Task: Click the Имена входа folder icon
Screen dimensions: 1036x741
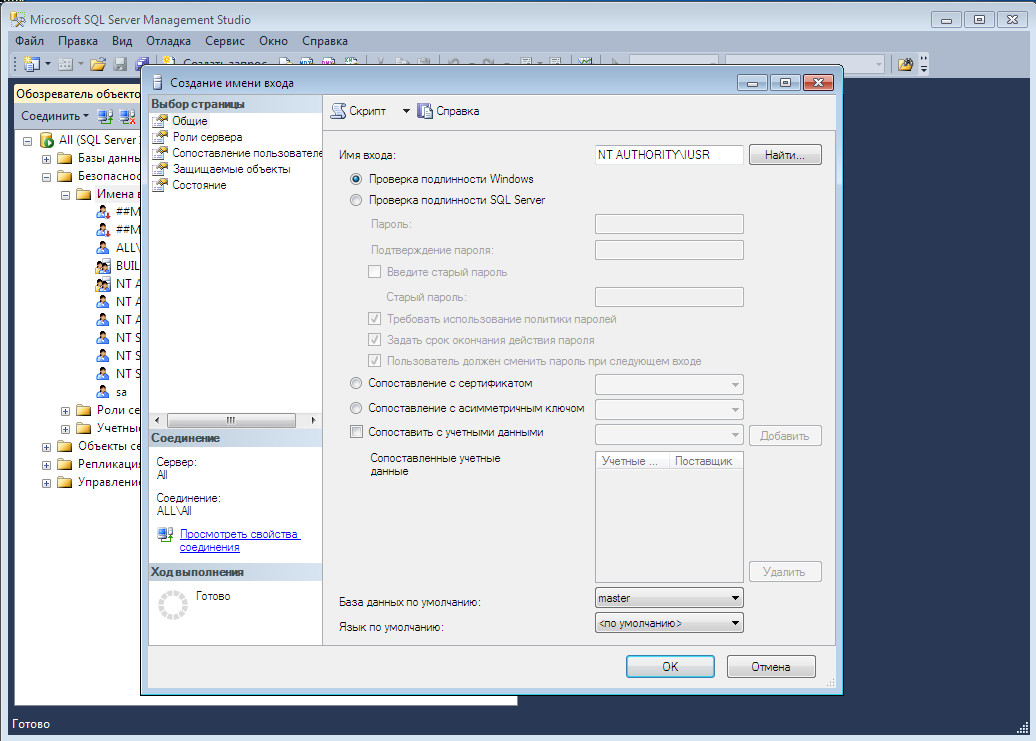Action: coord(84,194)
